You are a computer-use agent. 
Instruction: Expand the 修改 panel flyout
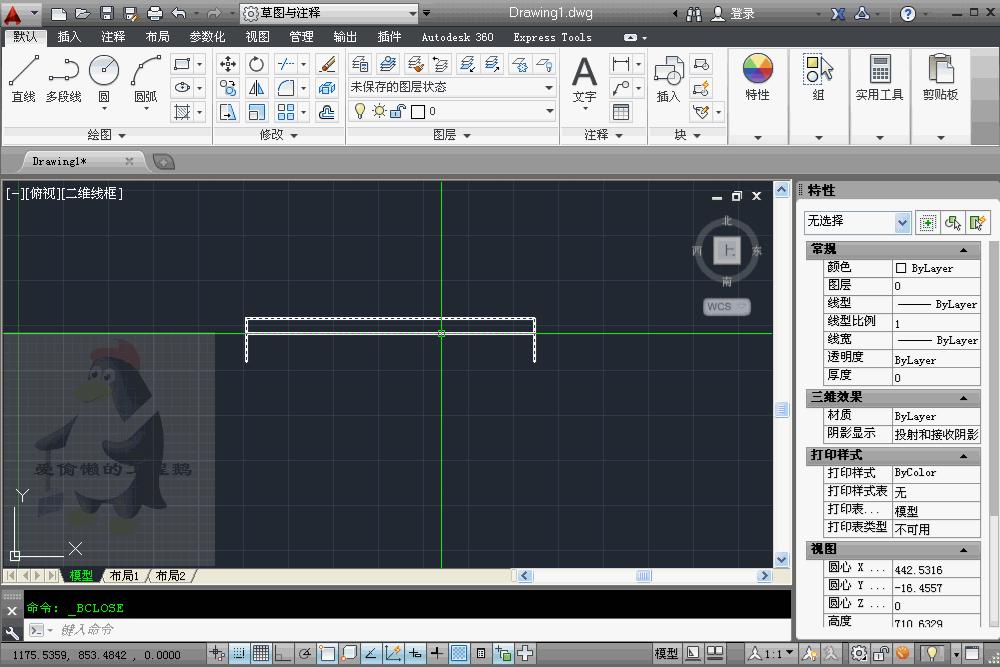[279, 135]
